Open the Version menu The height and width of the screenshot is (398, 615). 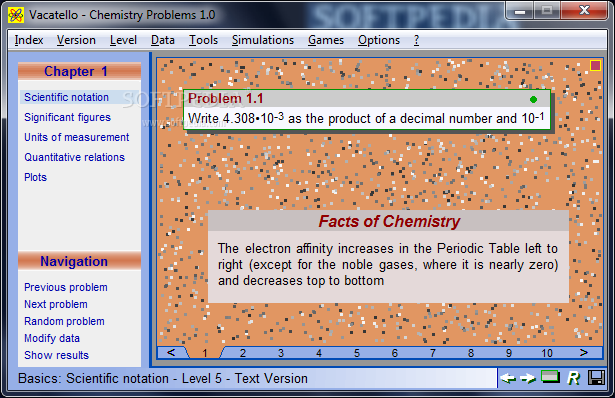point(76,40)
